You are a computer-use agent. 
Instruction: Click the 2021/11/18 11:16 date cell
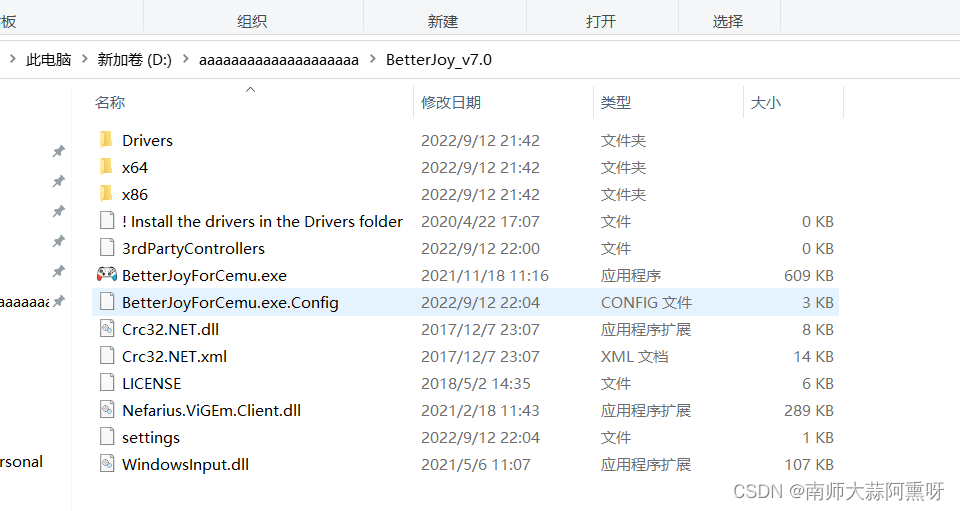click(x=485, y=275)
